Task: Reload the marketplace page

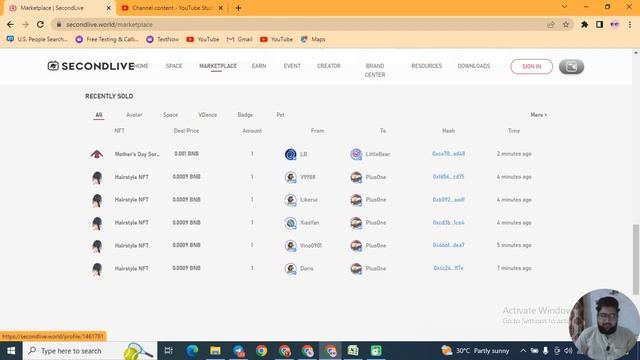Action: coord(40,24)
